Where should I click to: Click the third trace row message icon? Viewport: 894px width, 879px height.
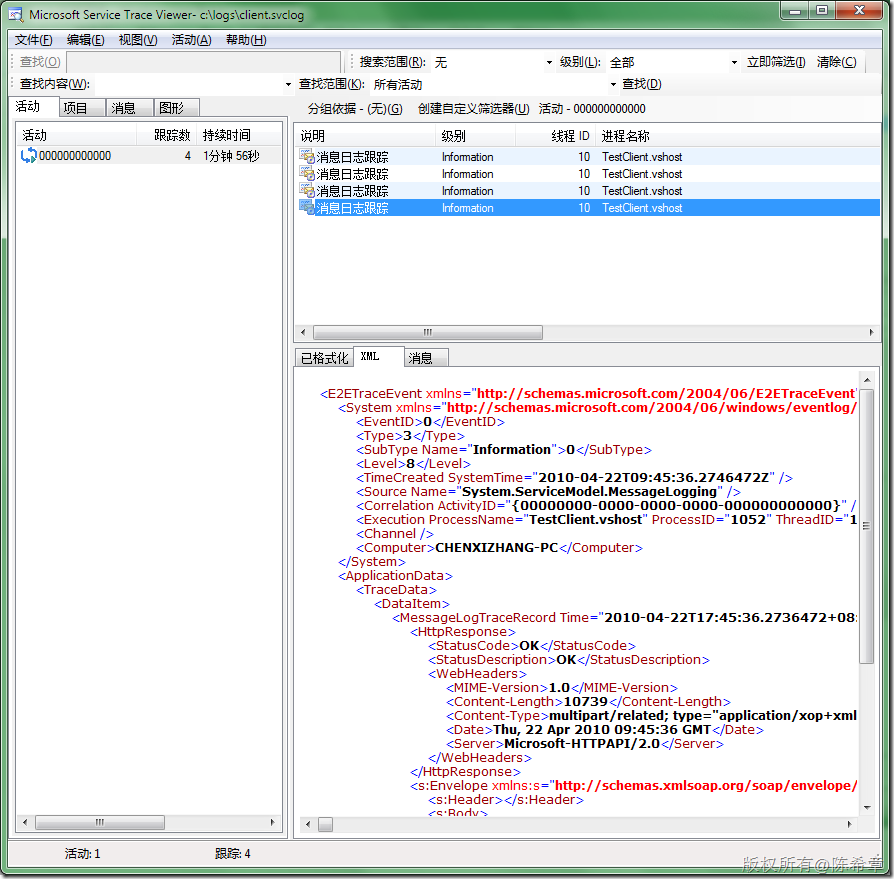[307, 190]
